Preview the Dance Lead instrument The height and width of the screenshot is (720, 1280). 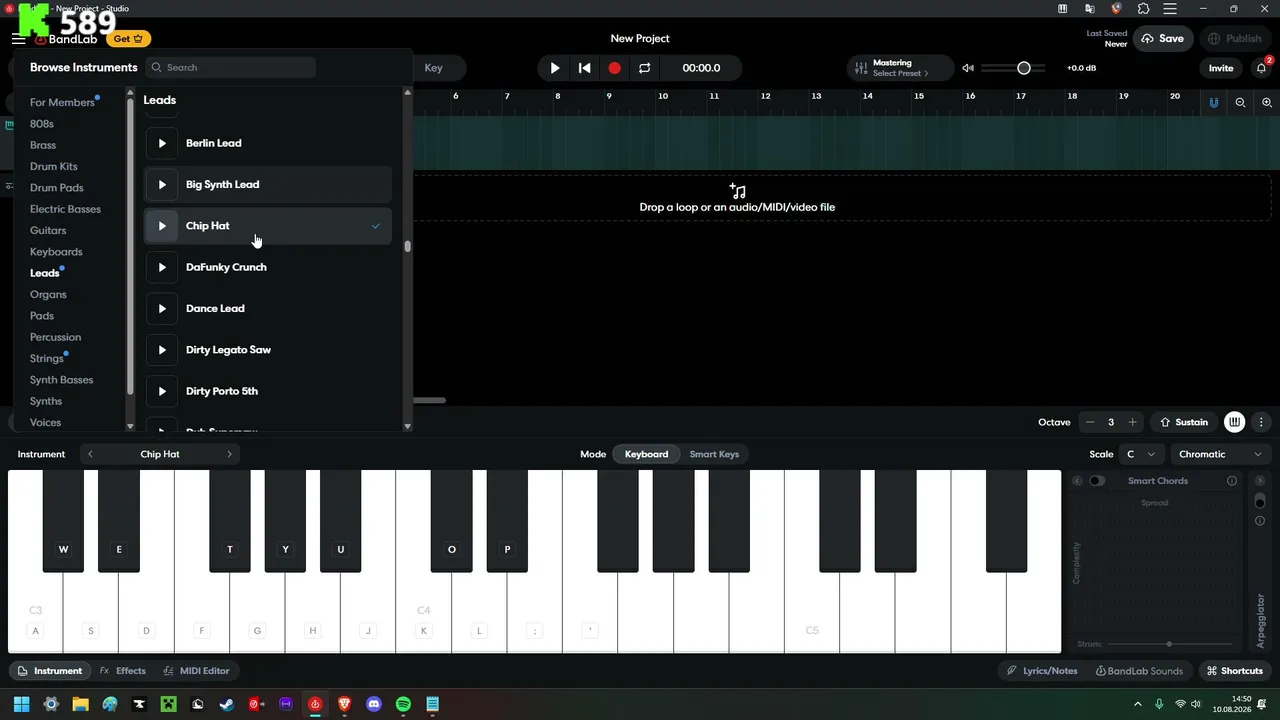[x=162, y=309]
